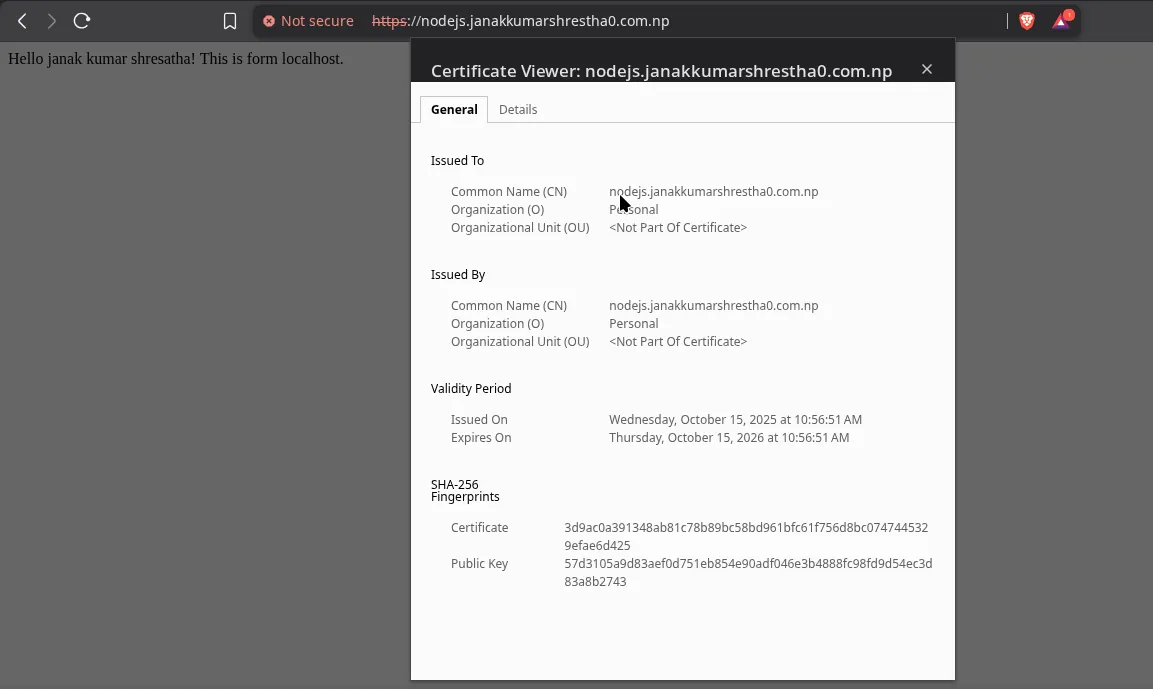Click the Issued To Common Name value

coord(713,191)
